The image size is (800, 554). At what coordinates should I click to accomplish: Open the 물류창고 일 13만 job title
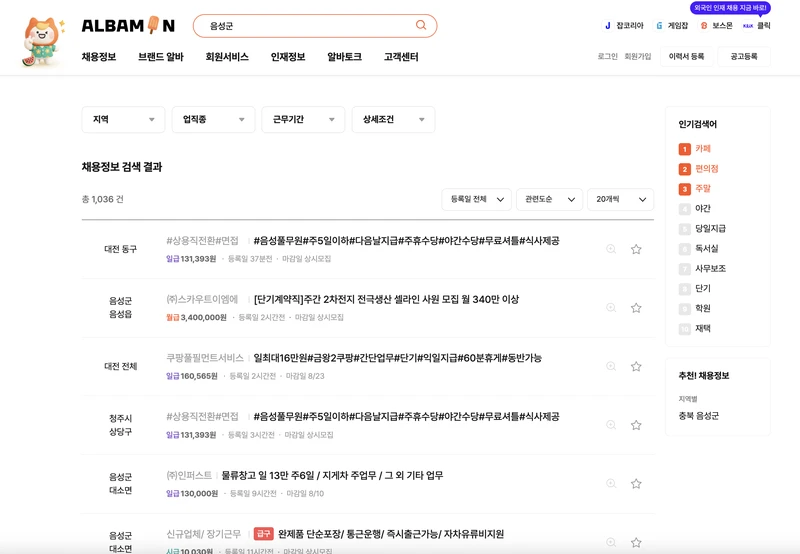[x=332, y=475]
